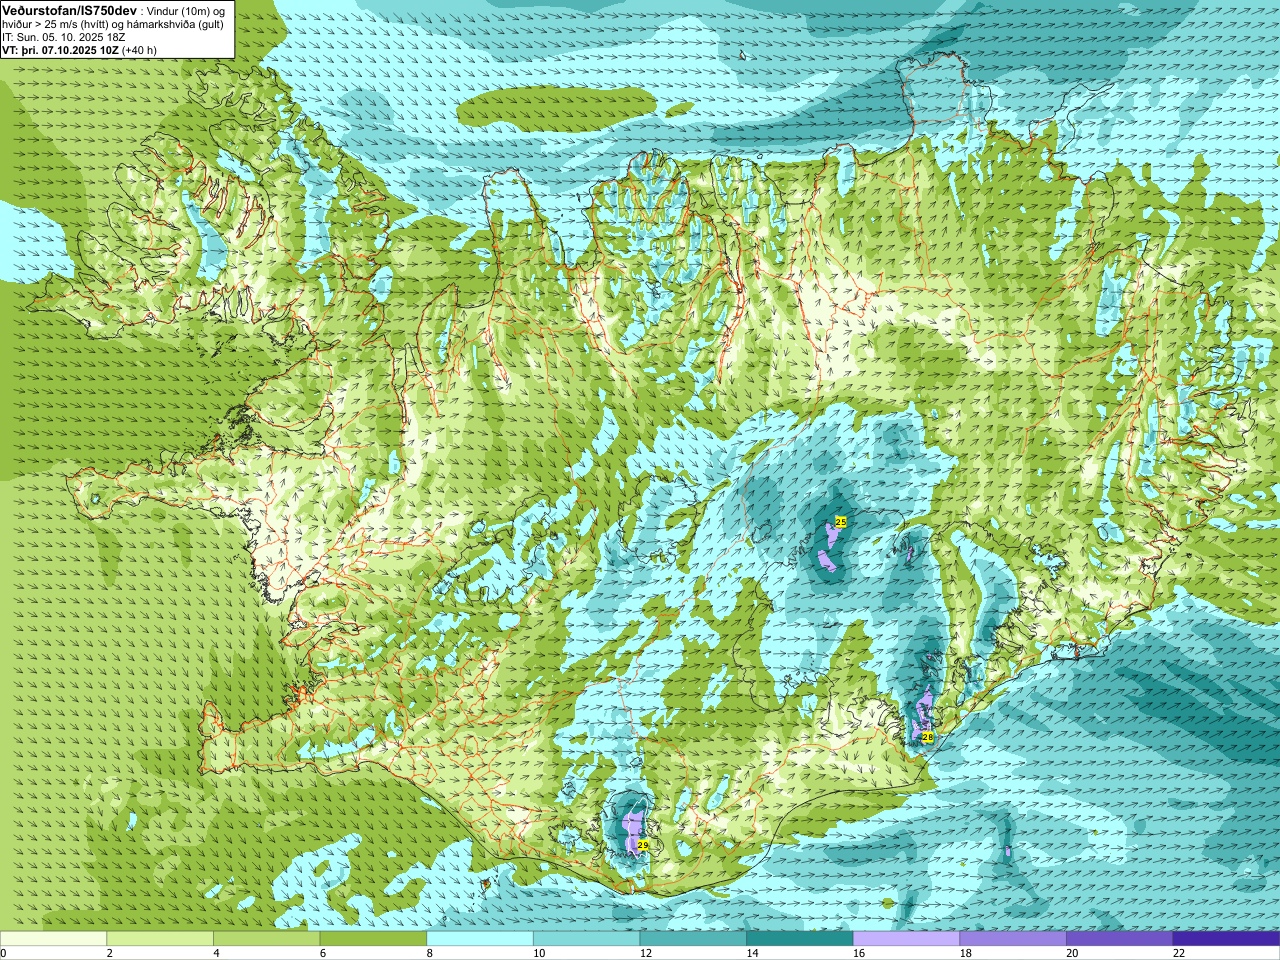The height and width of the screenshot is (960, 1280).
Task: Select the green 4–6 legend swatch
Action: 266,938
